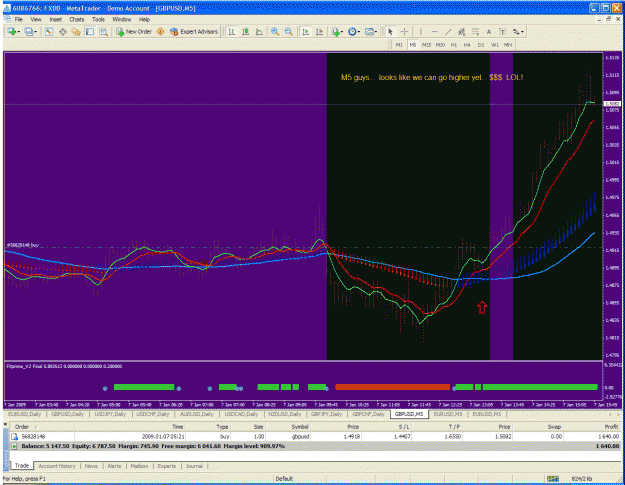Toggle Expert Advisors on or off
The width and height of the screenshot is (625, 485).
(194, 31)
